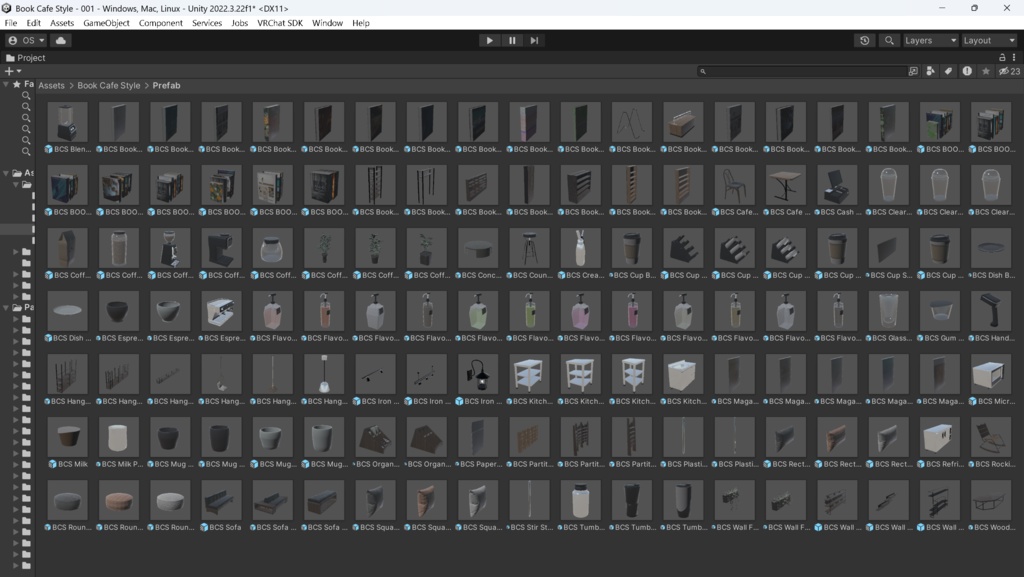
Task: Switch to the Project tab
Action: (25, 57)
